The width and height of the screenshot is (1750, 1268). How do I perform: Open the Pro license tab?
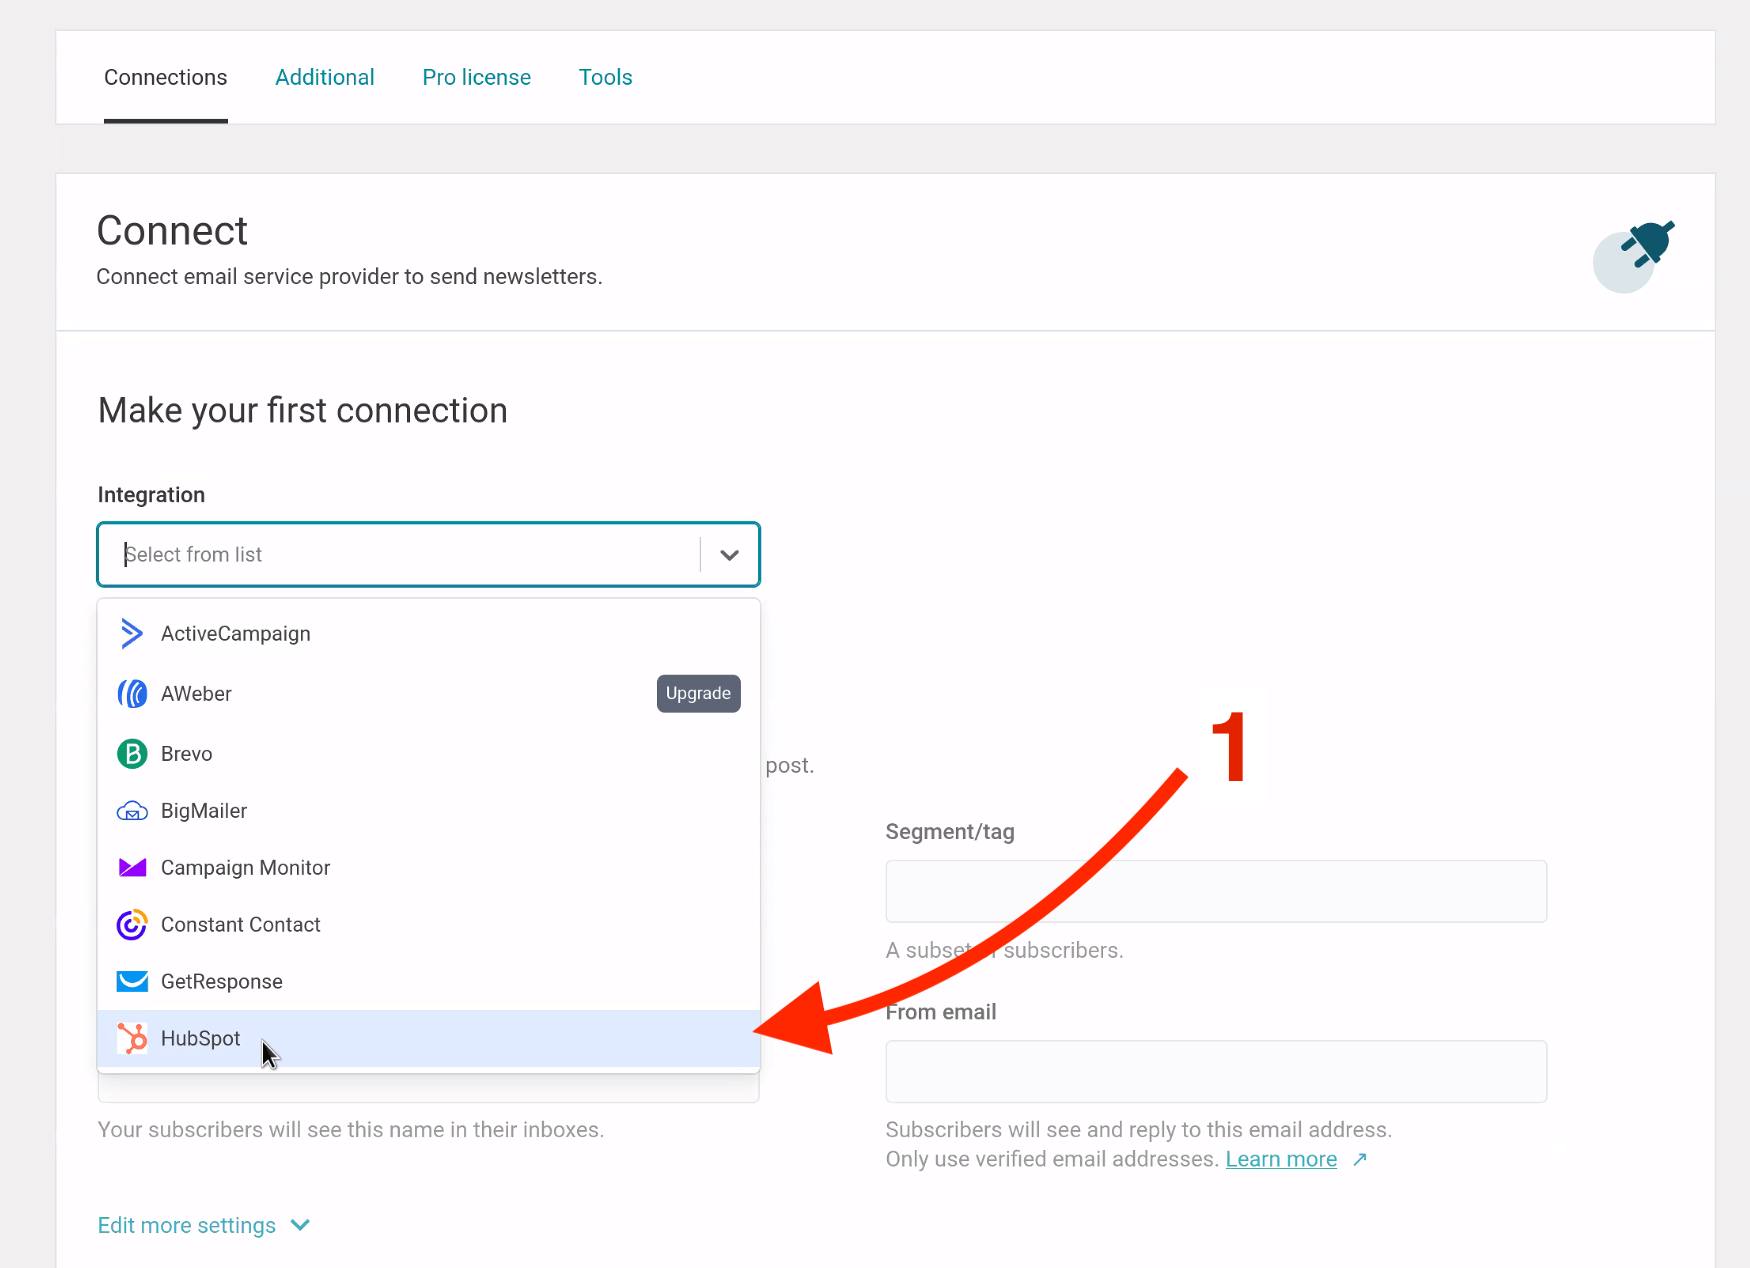(x=476, y=78)
